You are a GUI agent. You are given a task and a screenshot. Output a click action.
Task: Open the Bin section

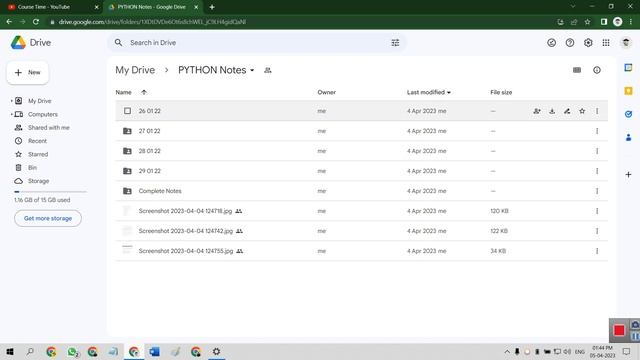coord(32,168)
